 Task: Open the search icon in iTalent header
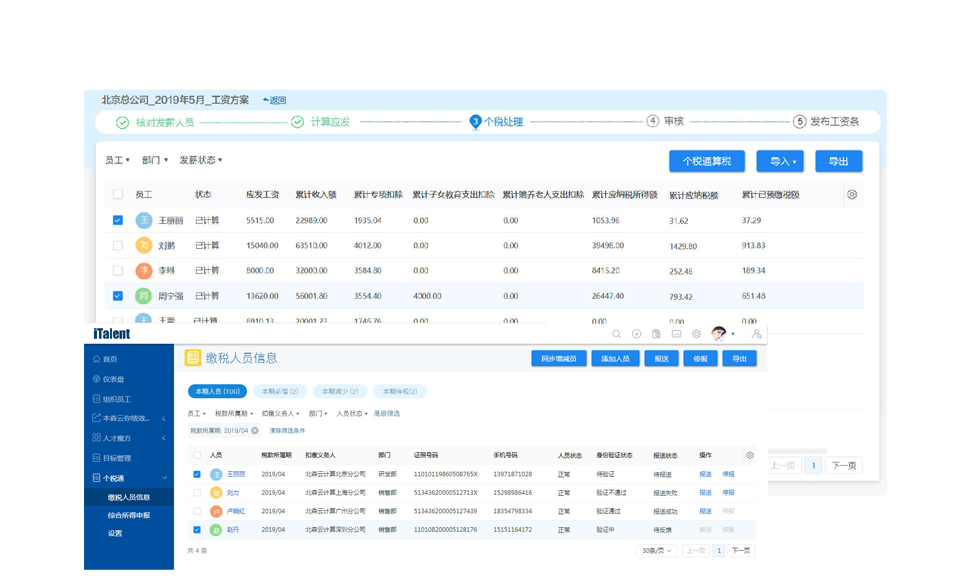[x=616, y=334]
